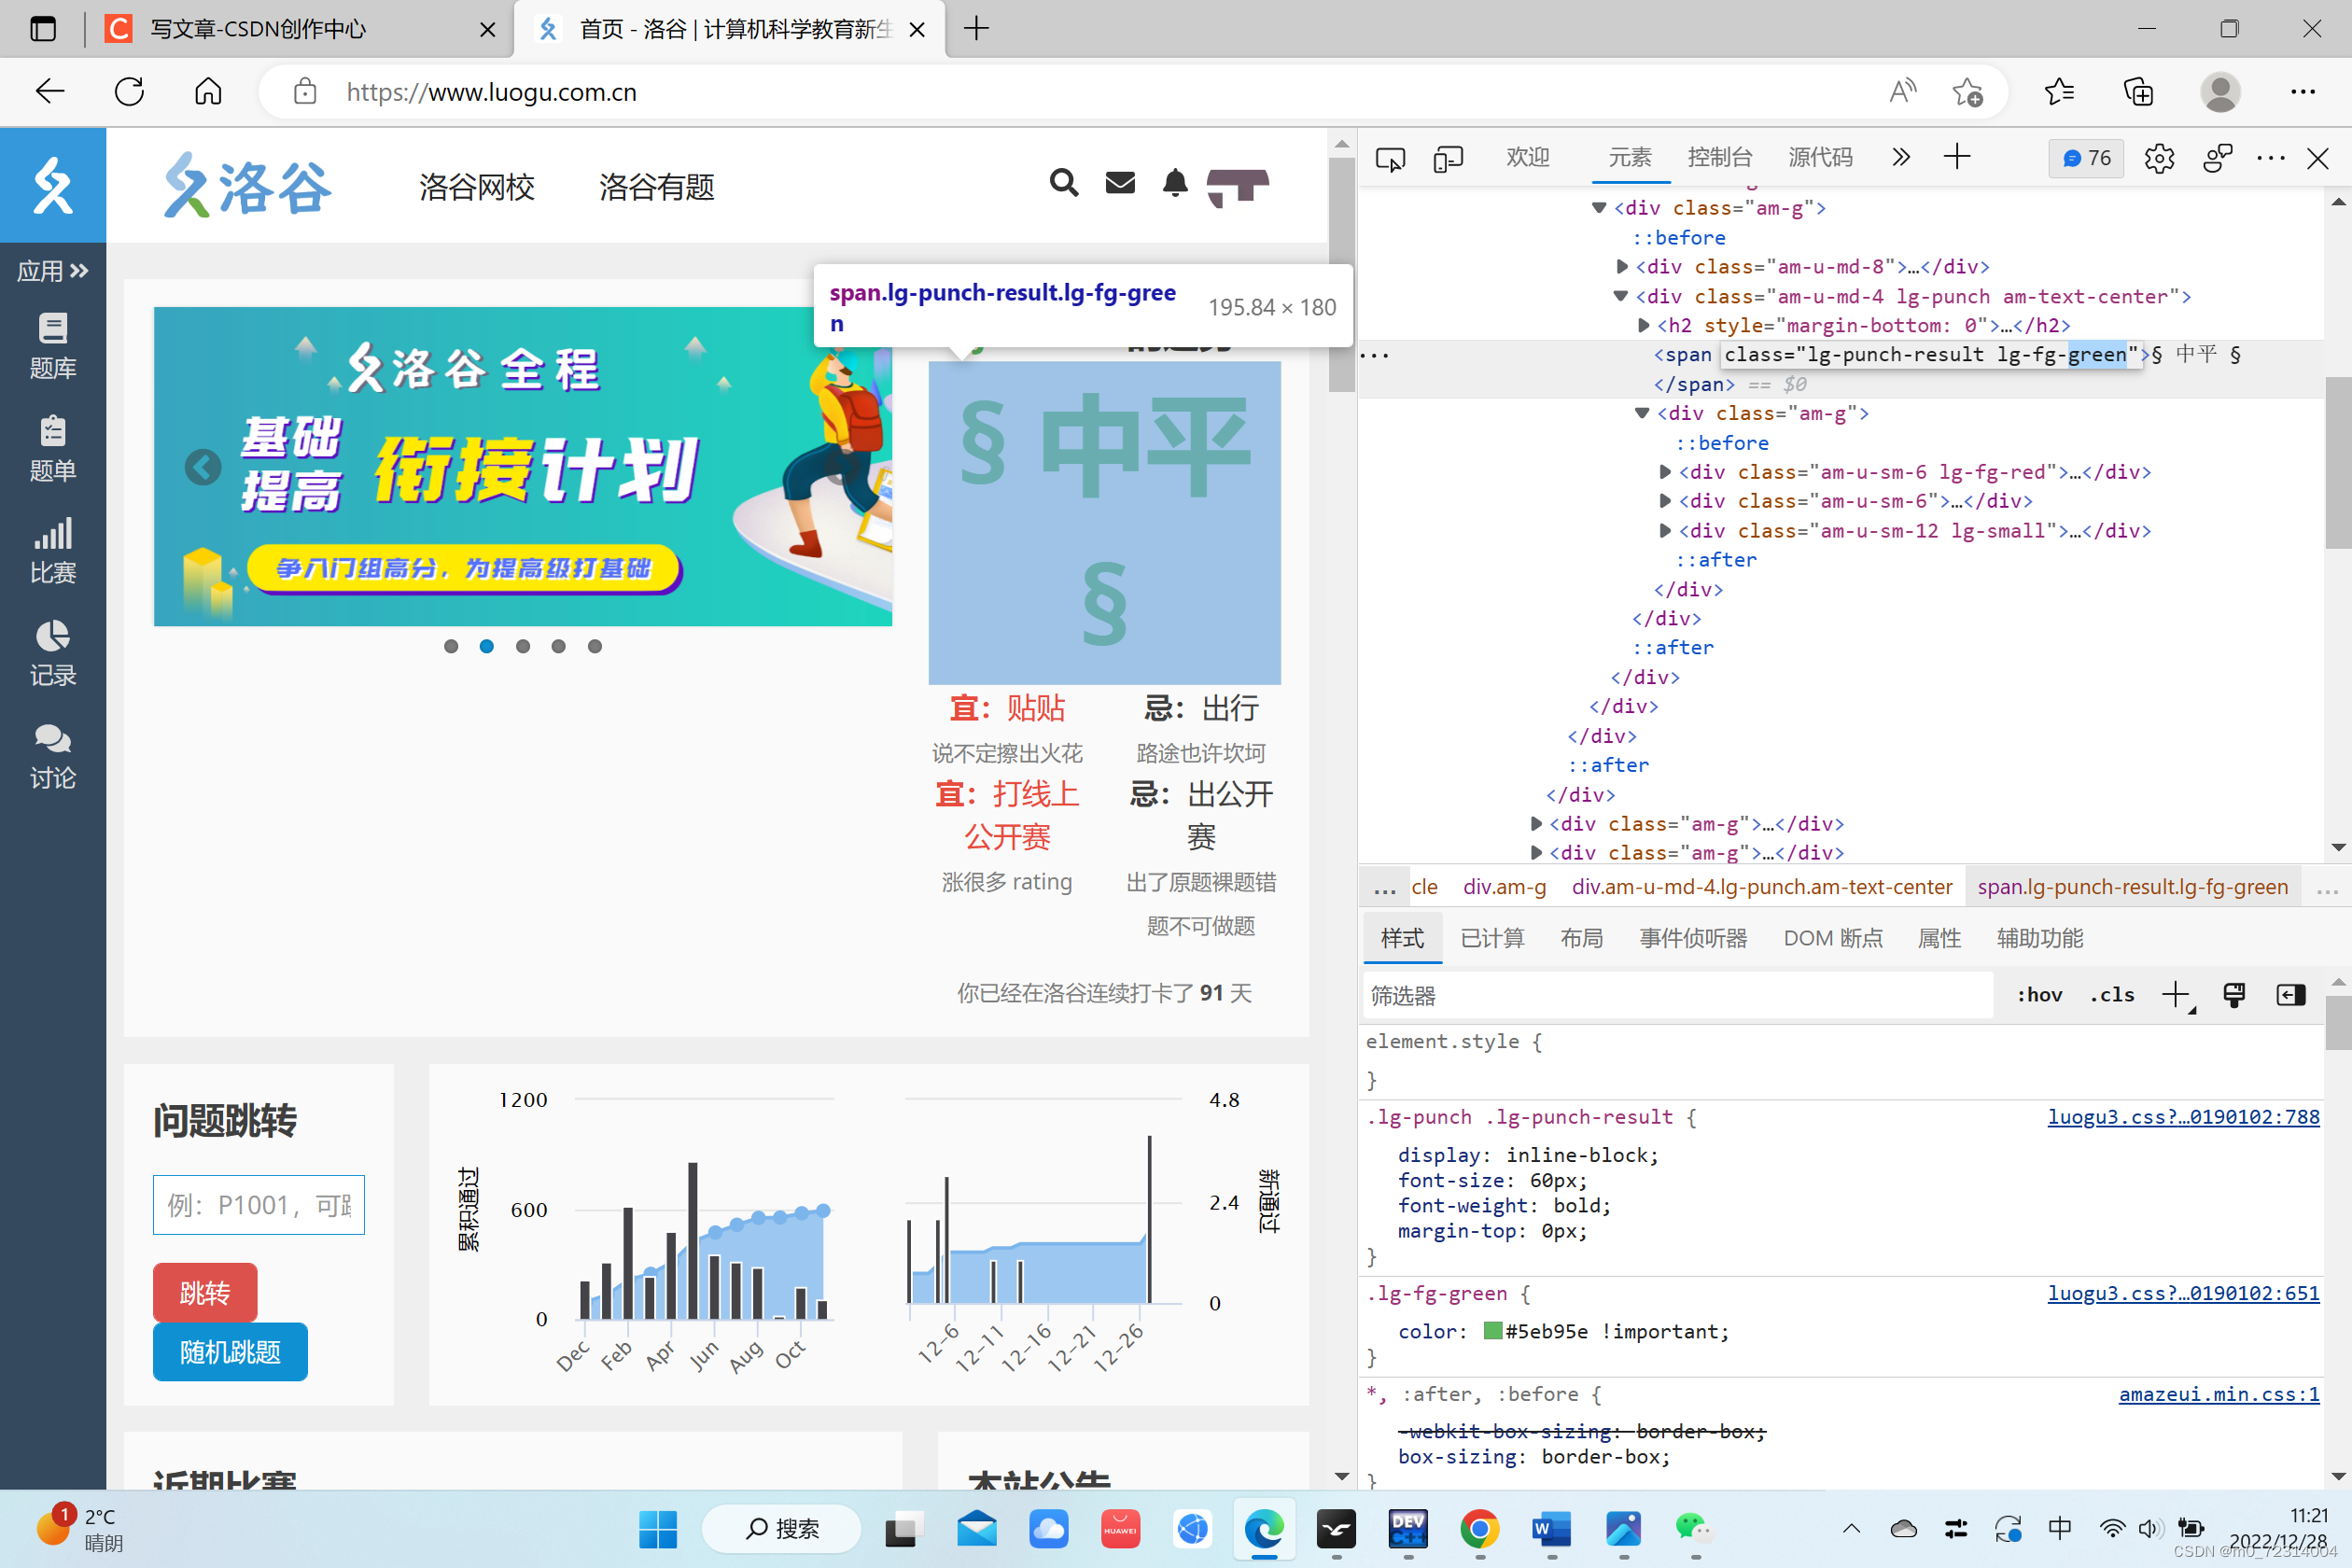The image size is (2352, 1568).
Task: Select the second carousel dot indicator
Action: [487, 647]
